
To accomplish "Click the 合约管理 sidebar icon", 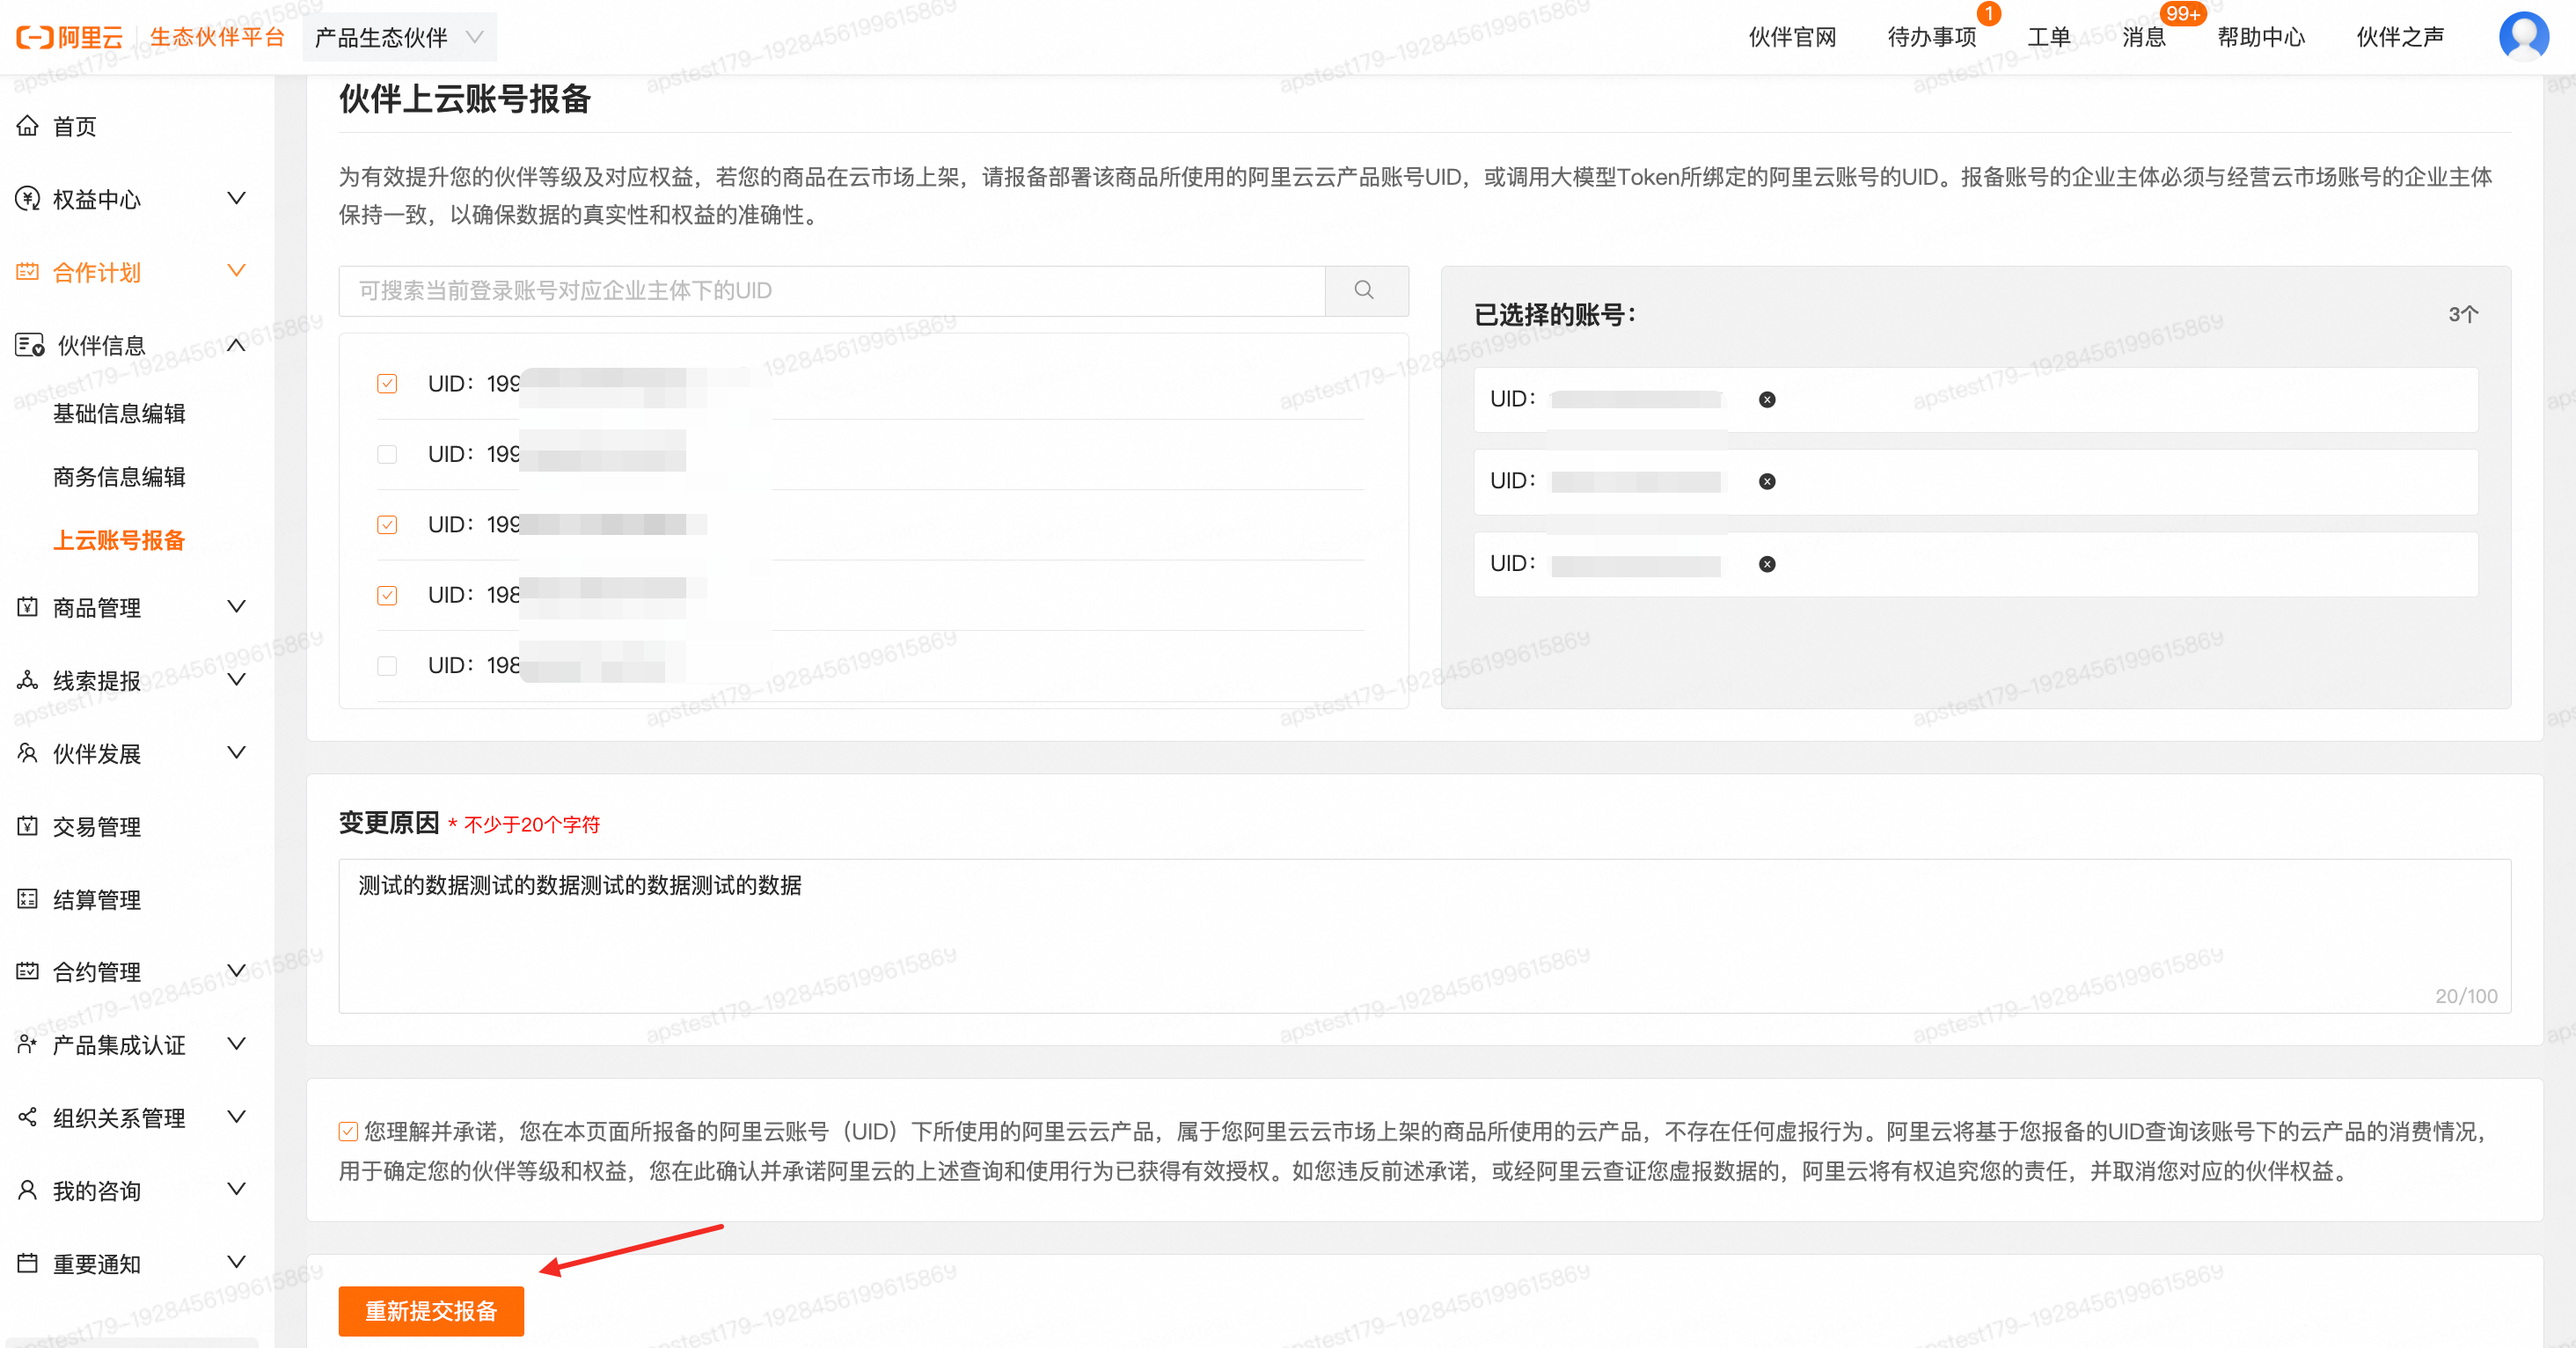I will click(x=28, y=971).
